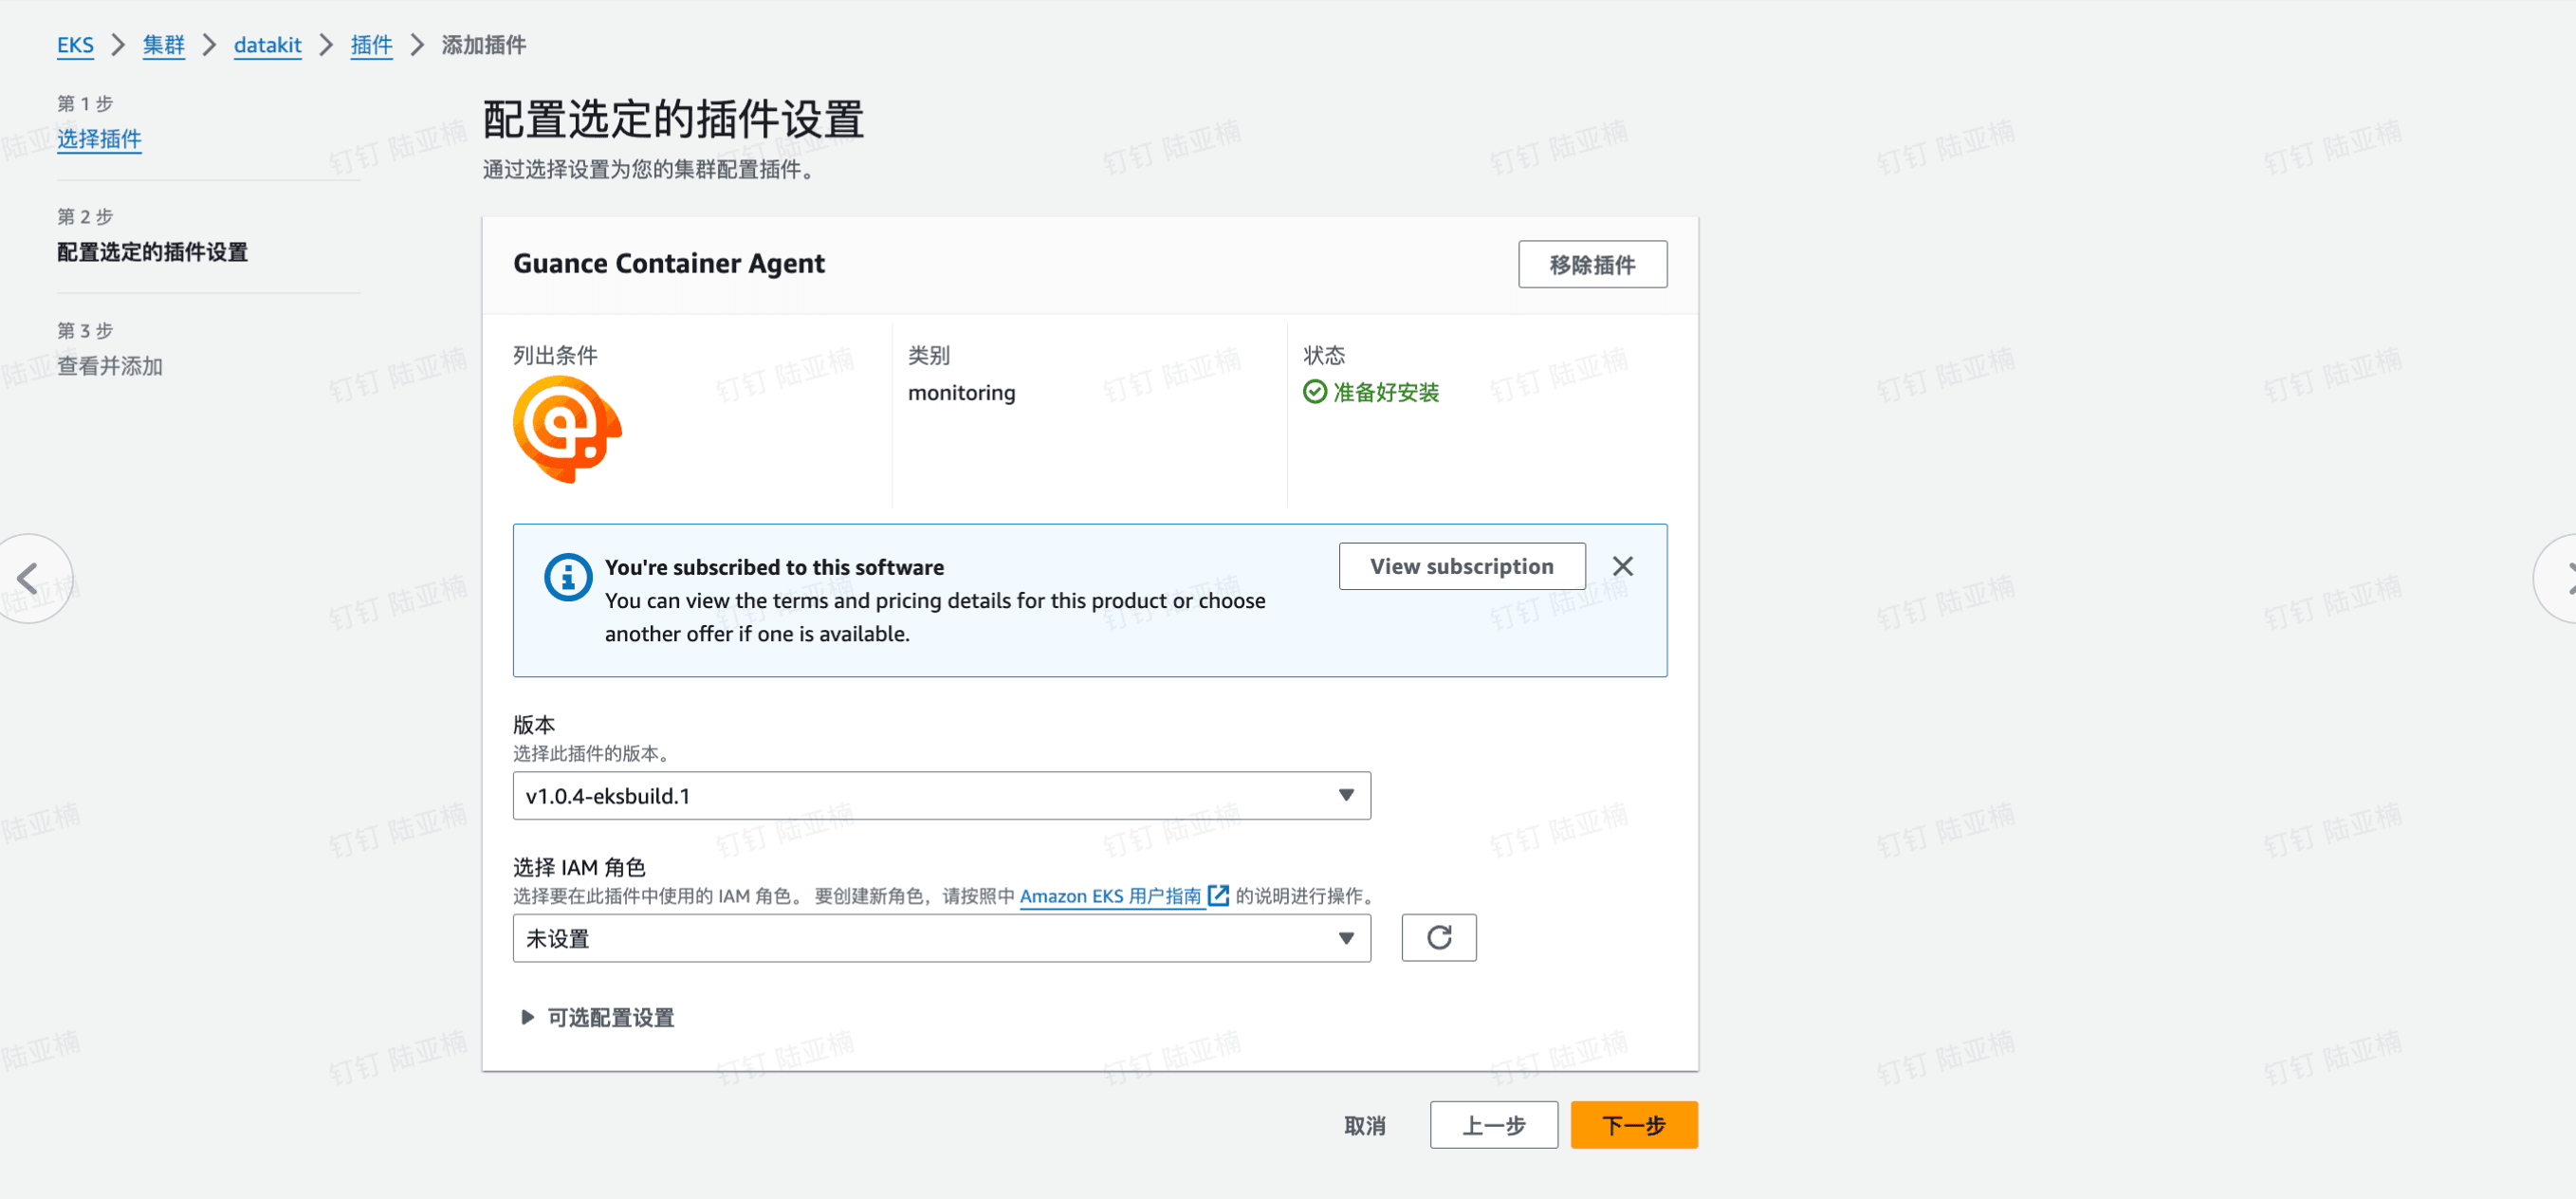Click the 移除插件 remove plugin icon button
Image resolution: width=2576 pixels, height=1199 pixels.
(x=1592, y=263)
